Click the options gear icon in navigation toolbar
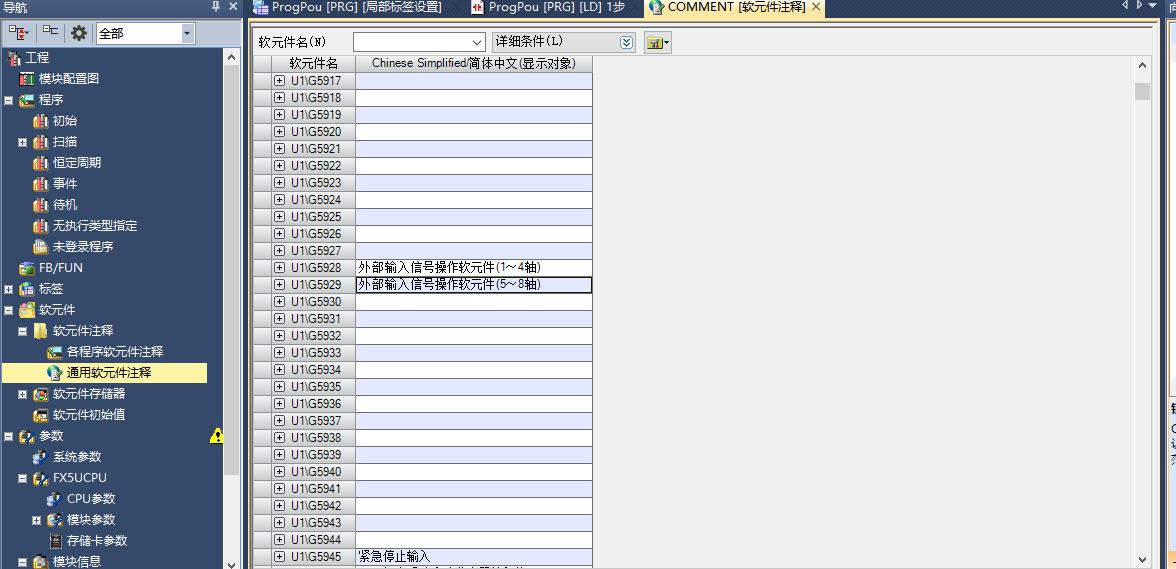The width and height of the screenshot is (1176, 569). [79, 33]
